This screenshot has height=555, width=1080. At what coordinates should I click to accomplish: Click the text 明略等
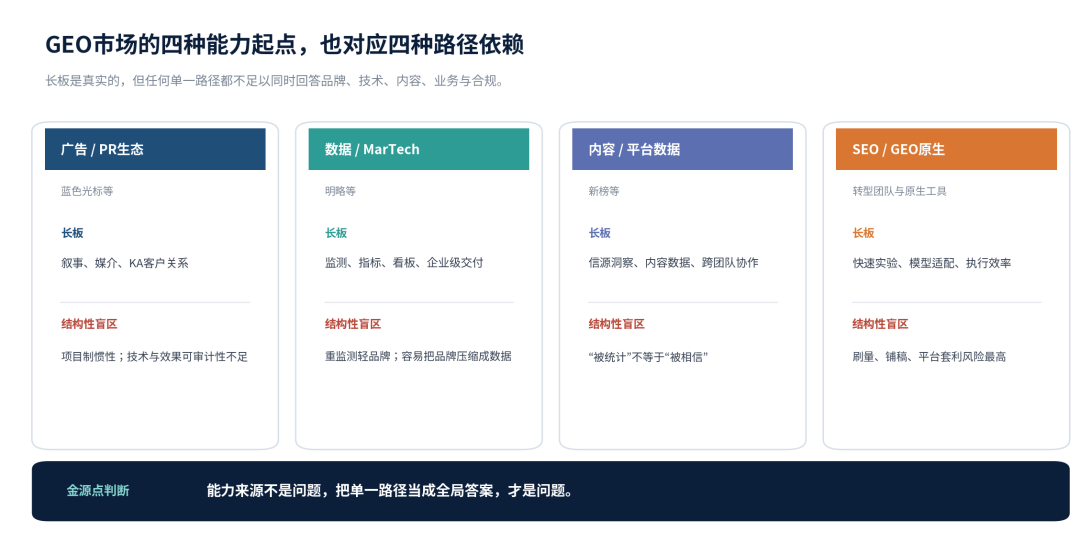click(x=340, y=191)
